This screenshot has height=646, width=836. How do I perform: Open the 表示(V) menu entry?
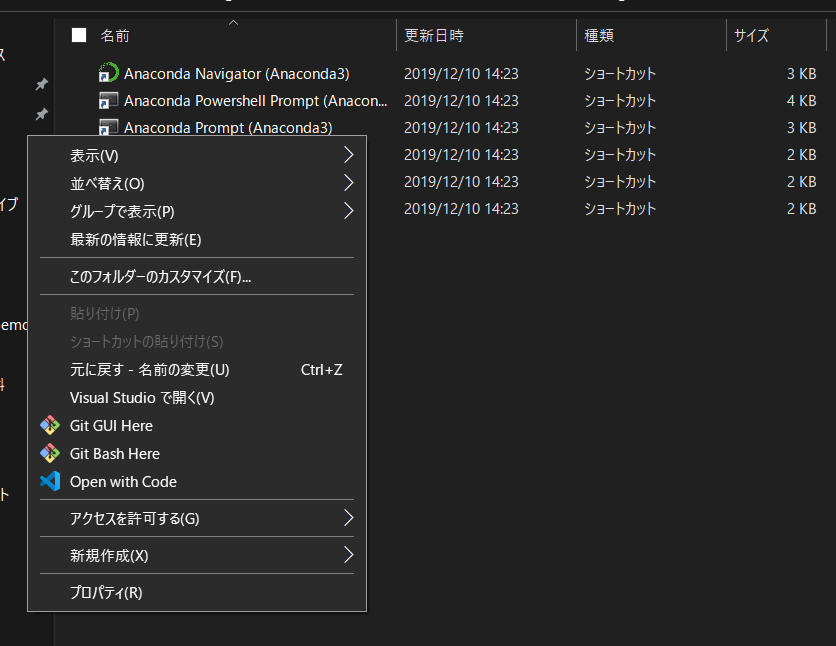click(197, 156)
